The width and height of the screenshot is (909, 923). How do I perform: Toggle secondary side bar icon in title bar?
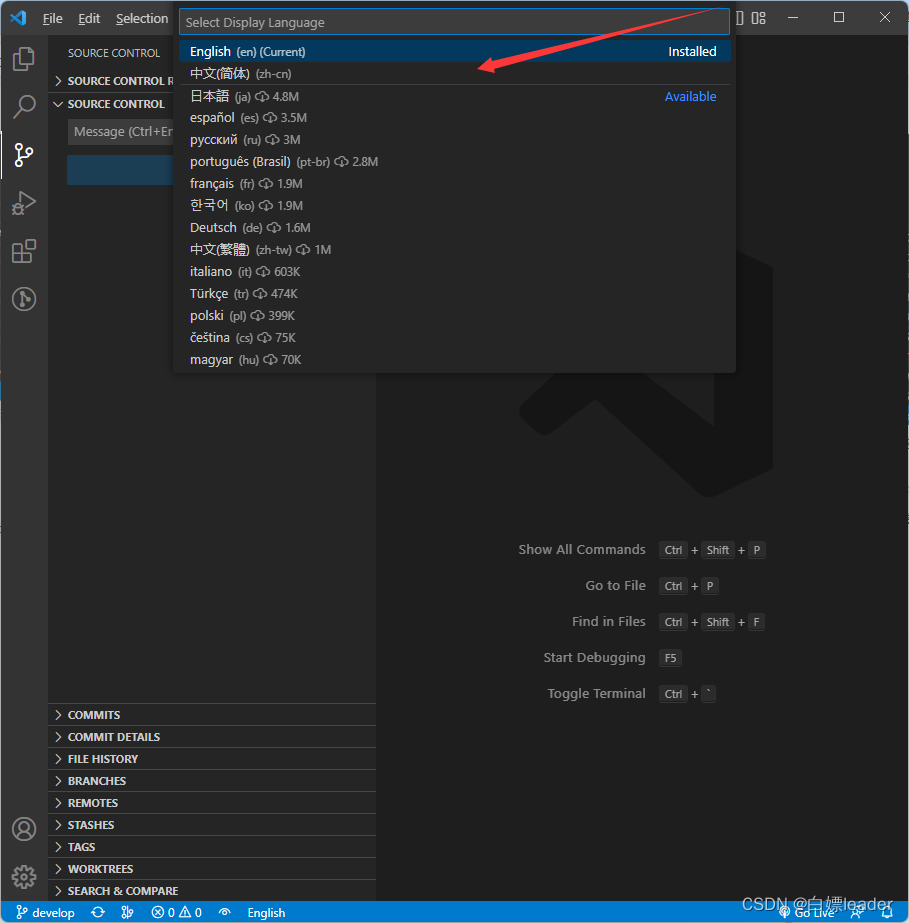739,18
